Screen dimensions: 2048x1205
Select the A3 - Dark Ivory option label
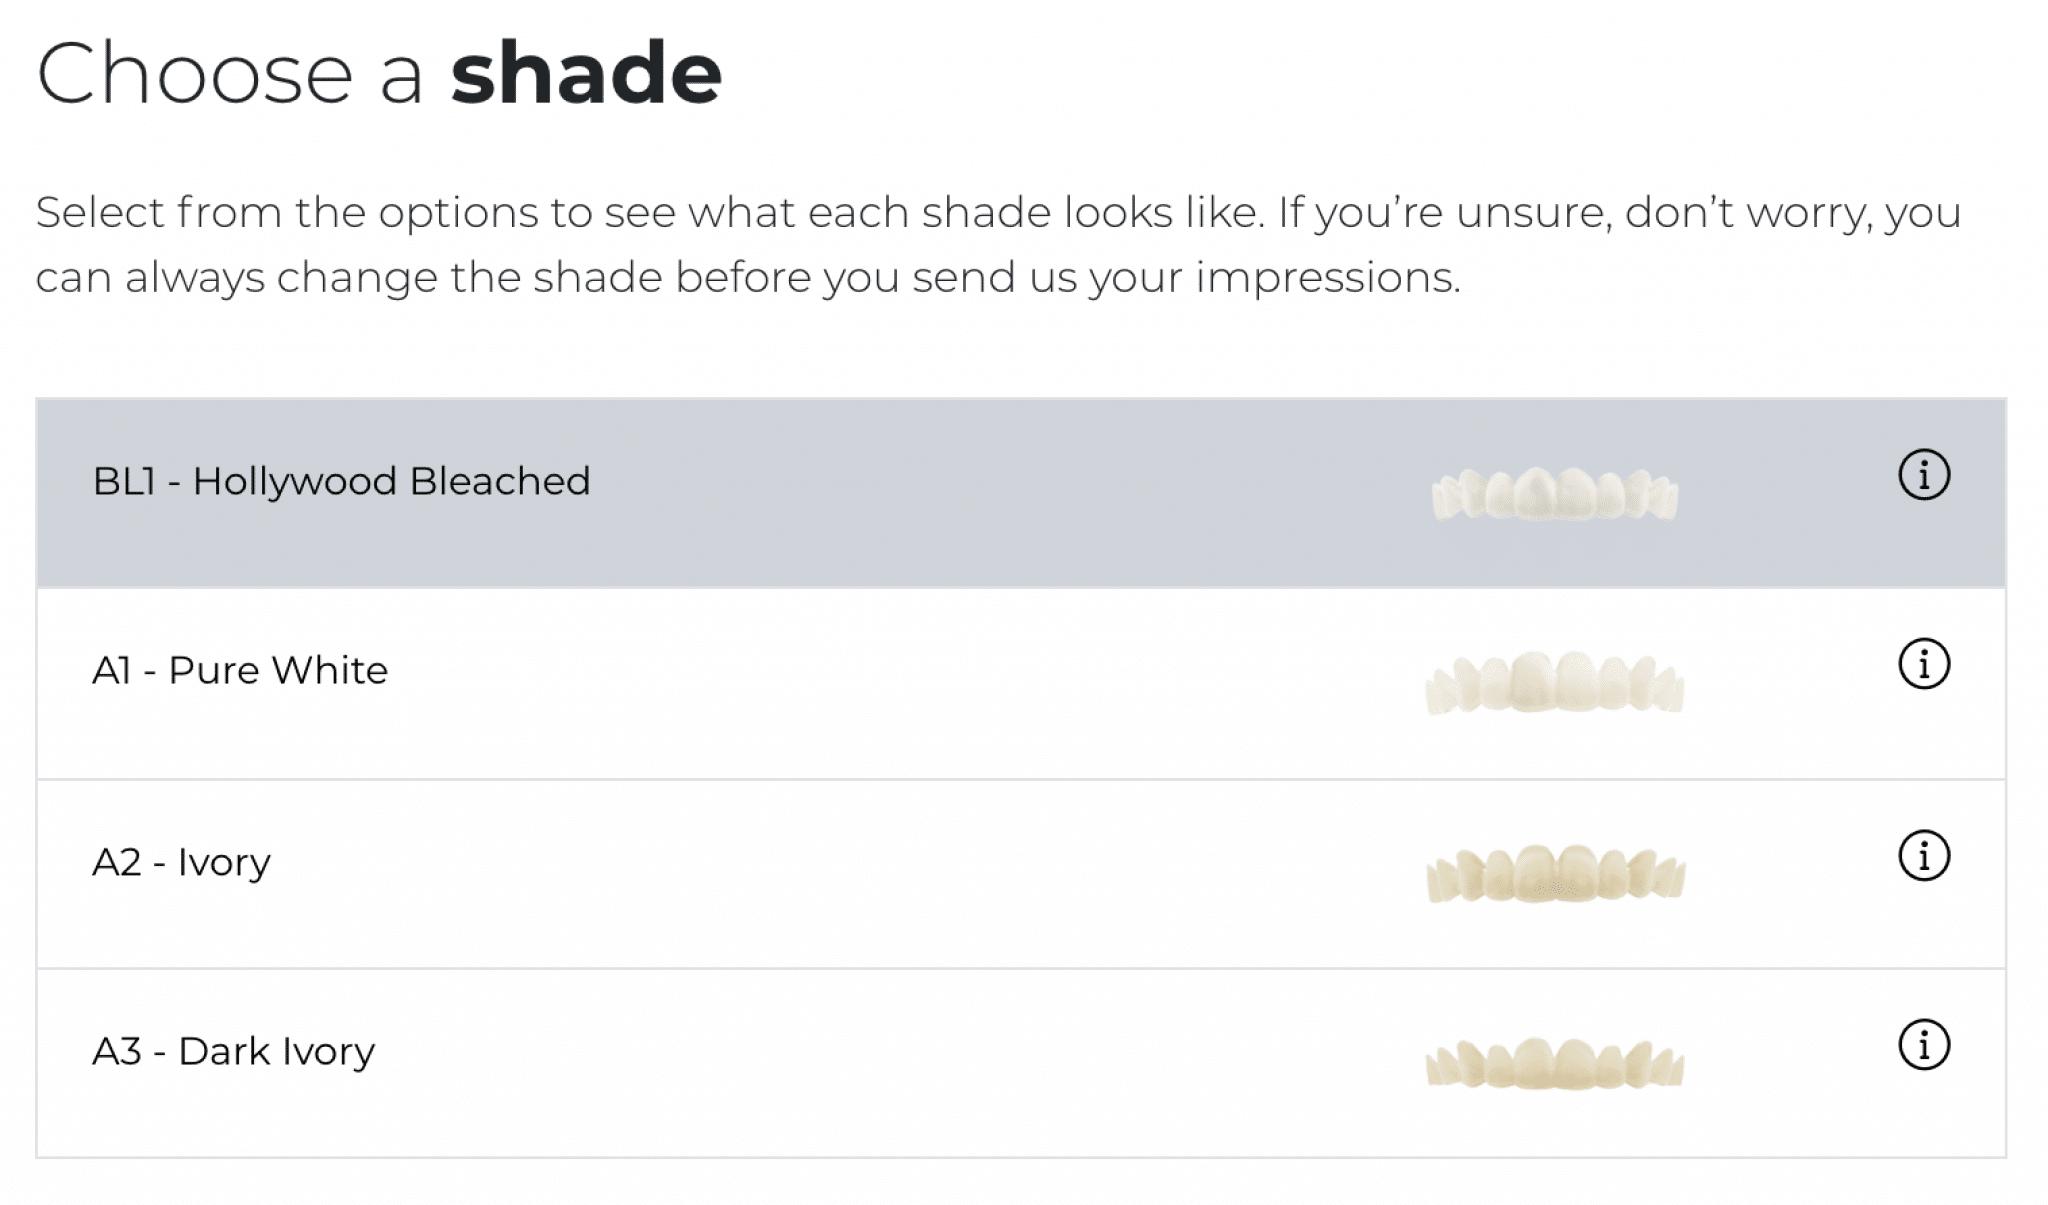click(x=233, y=1052)
